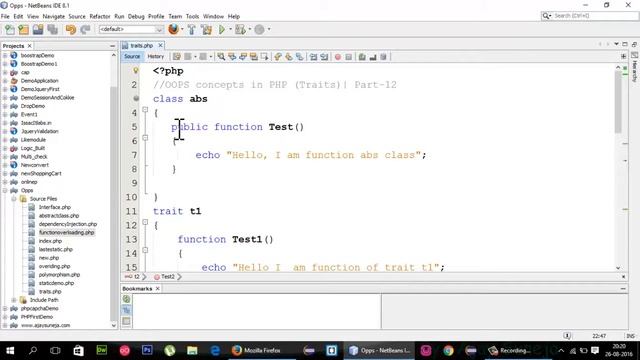Close the Projects panel tab

(x=29, y=46)
